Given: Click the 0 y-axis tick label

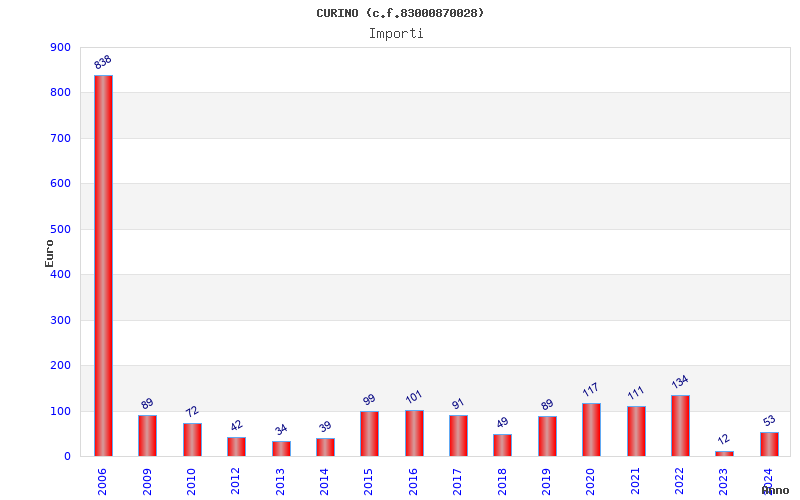Looking at the screenshot, I should [x=67, y=457].
